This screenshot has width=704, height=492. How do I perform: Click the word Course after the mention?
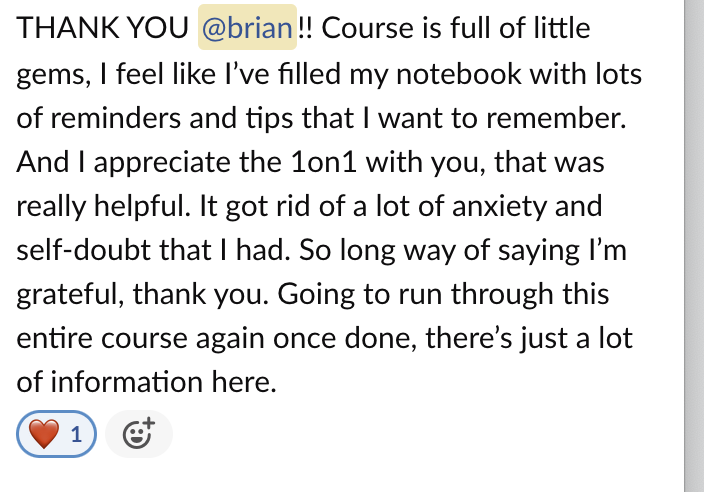[x=367, y=28]
